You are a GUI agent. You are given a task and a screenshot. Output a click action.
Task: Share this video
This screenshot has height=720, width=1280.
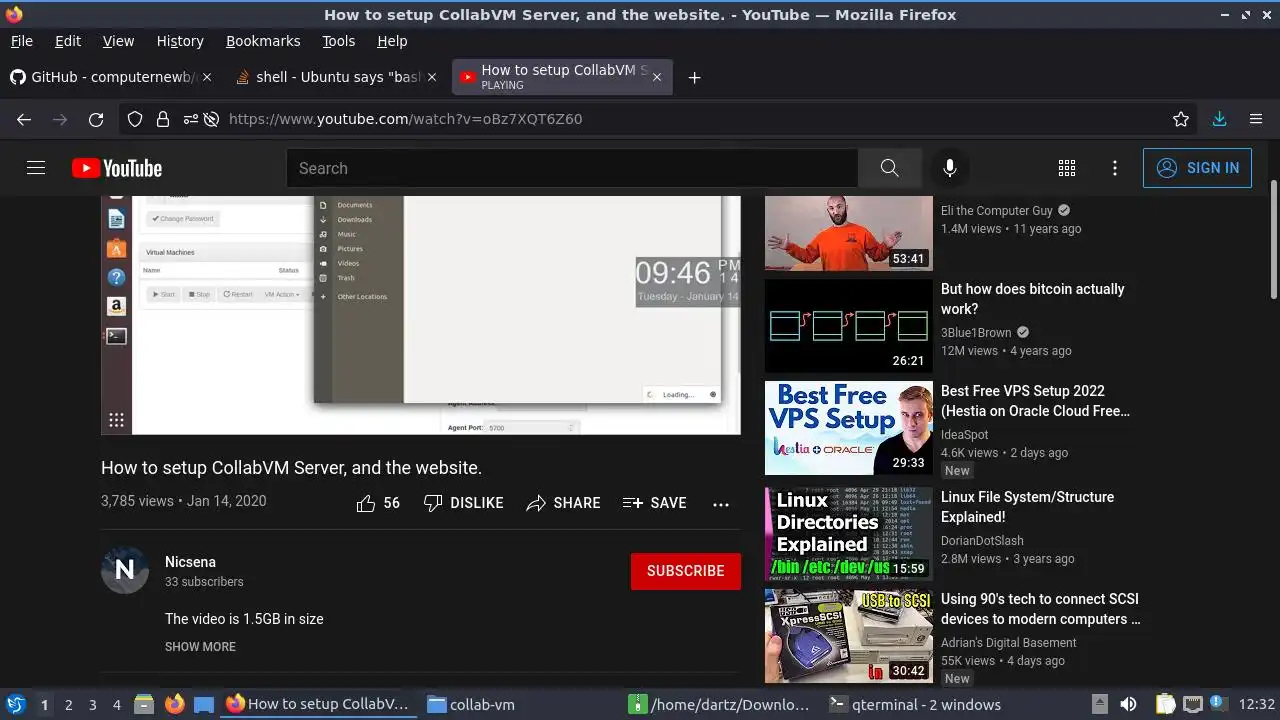click(x=563, y=503)
